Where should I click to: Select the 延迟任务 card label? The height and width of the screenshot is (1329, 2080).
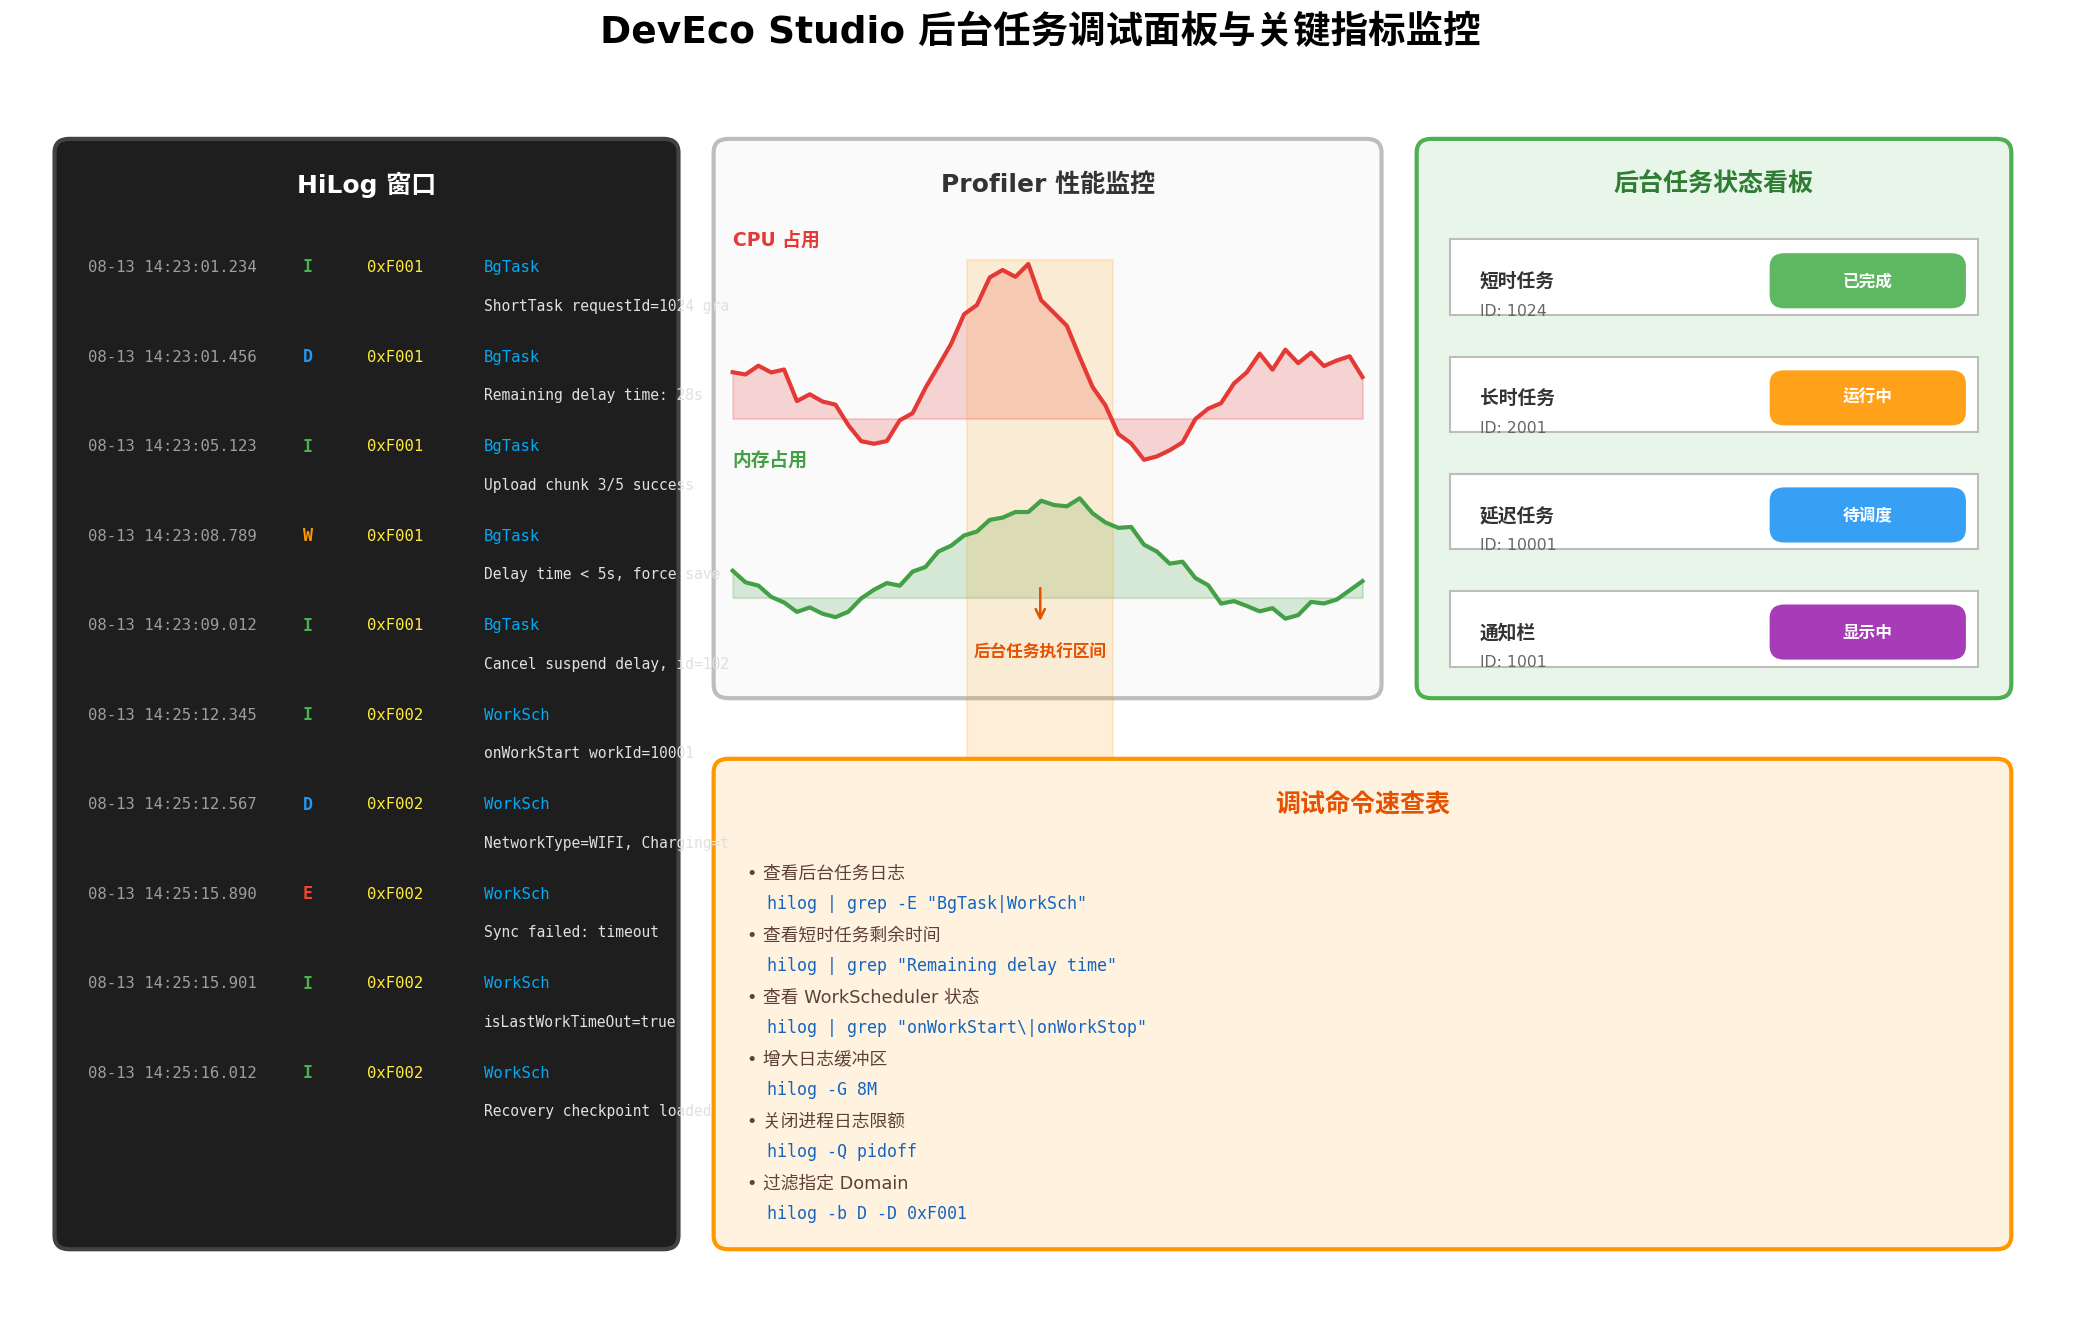tap(1516, 515)
